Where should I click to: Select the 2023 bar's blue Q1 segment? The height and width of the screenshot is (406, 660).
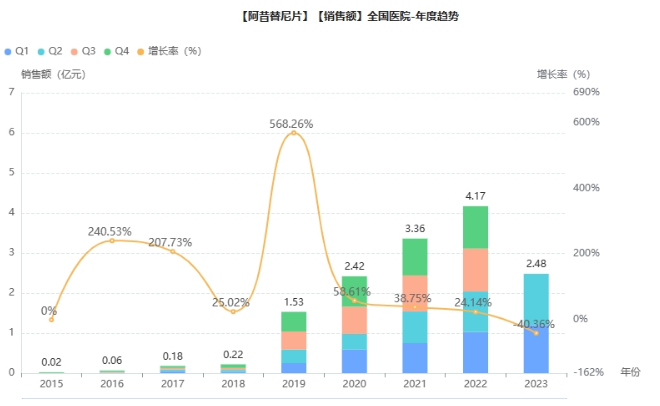536,349
